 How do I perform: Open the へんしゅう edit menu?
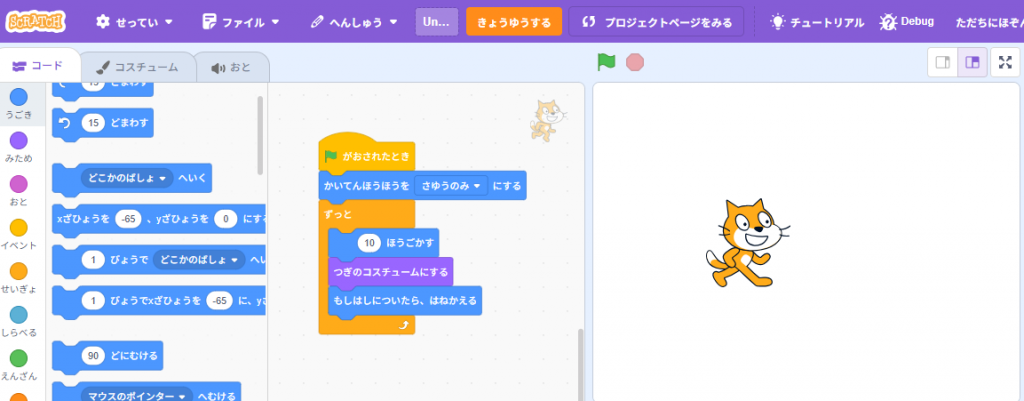tap(353, 22)
